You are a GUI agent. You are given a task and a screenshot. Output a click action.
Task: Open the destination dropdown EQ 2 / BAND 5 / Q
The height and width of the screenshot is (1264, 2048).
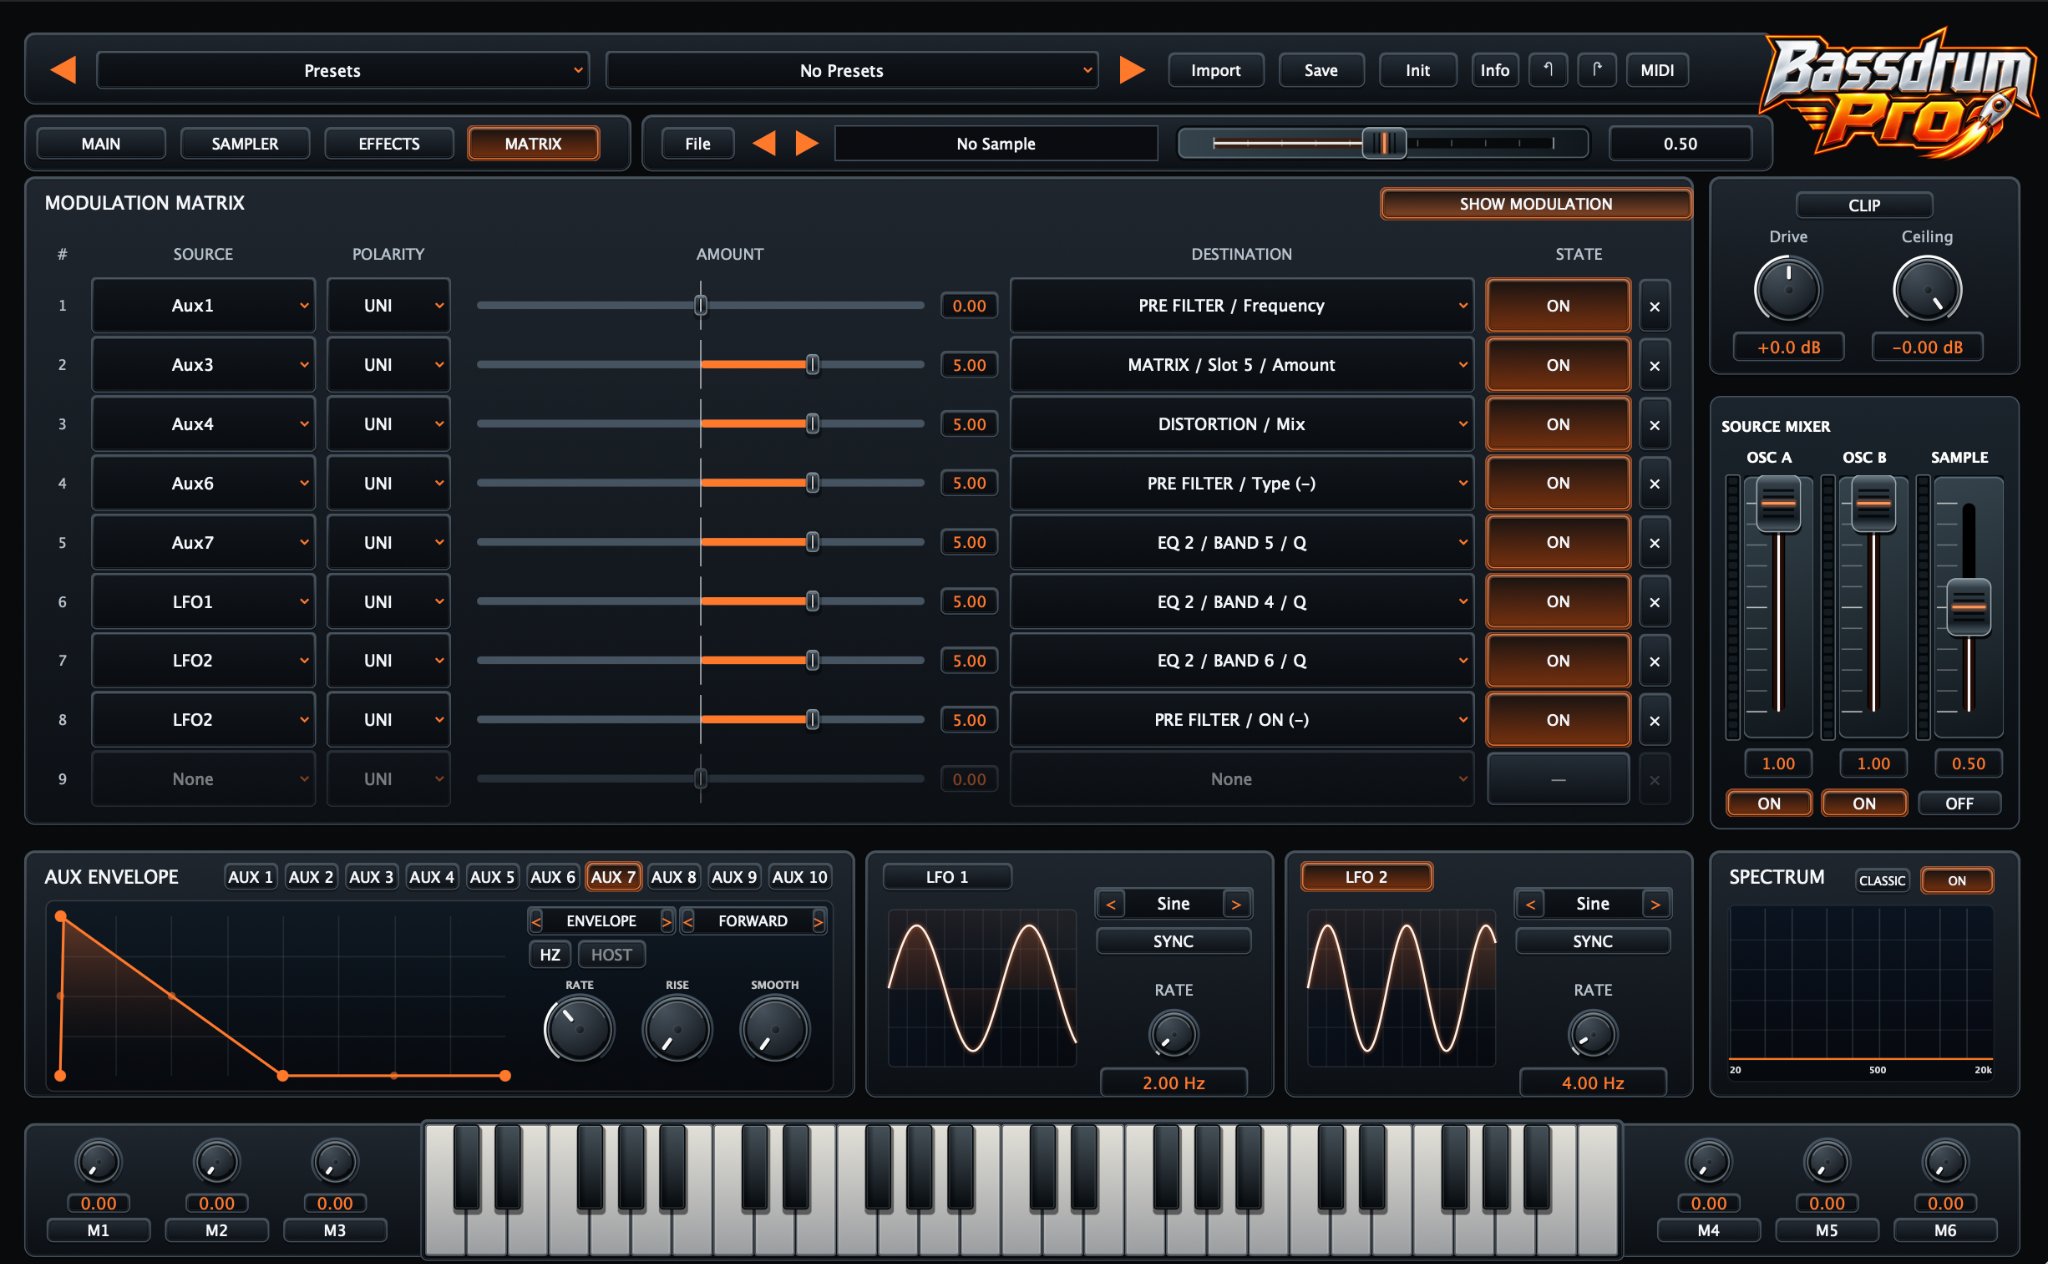[1241, 543]
